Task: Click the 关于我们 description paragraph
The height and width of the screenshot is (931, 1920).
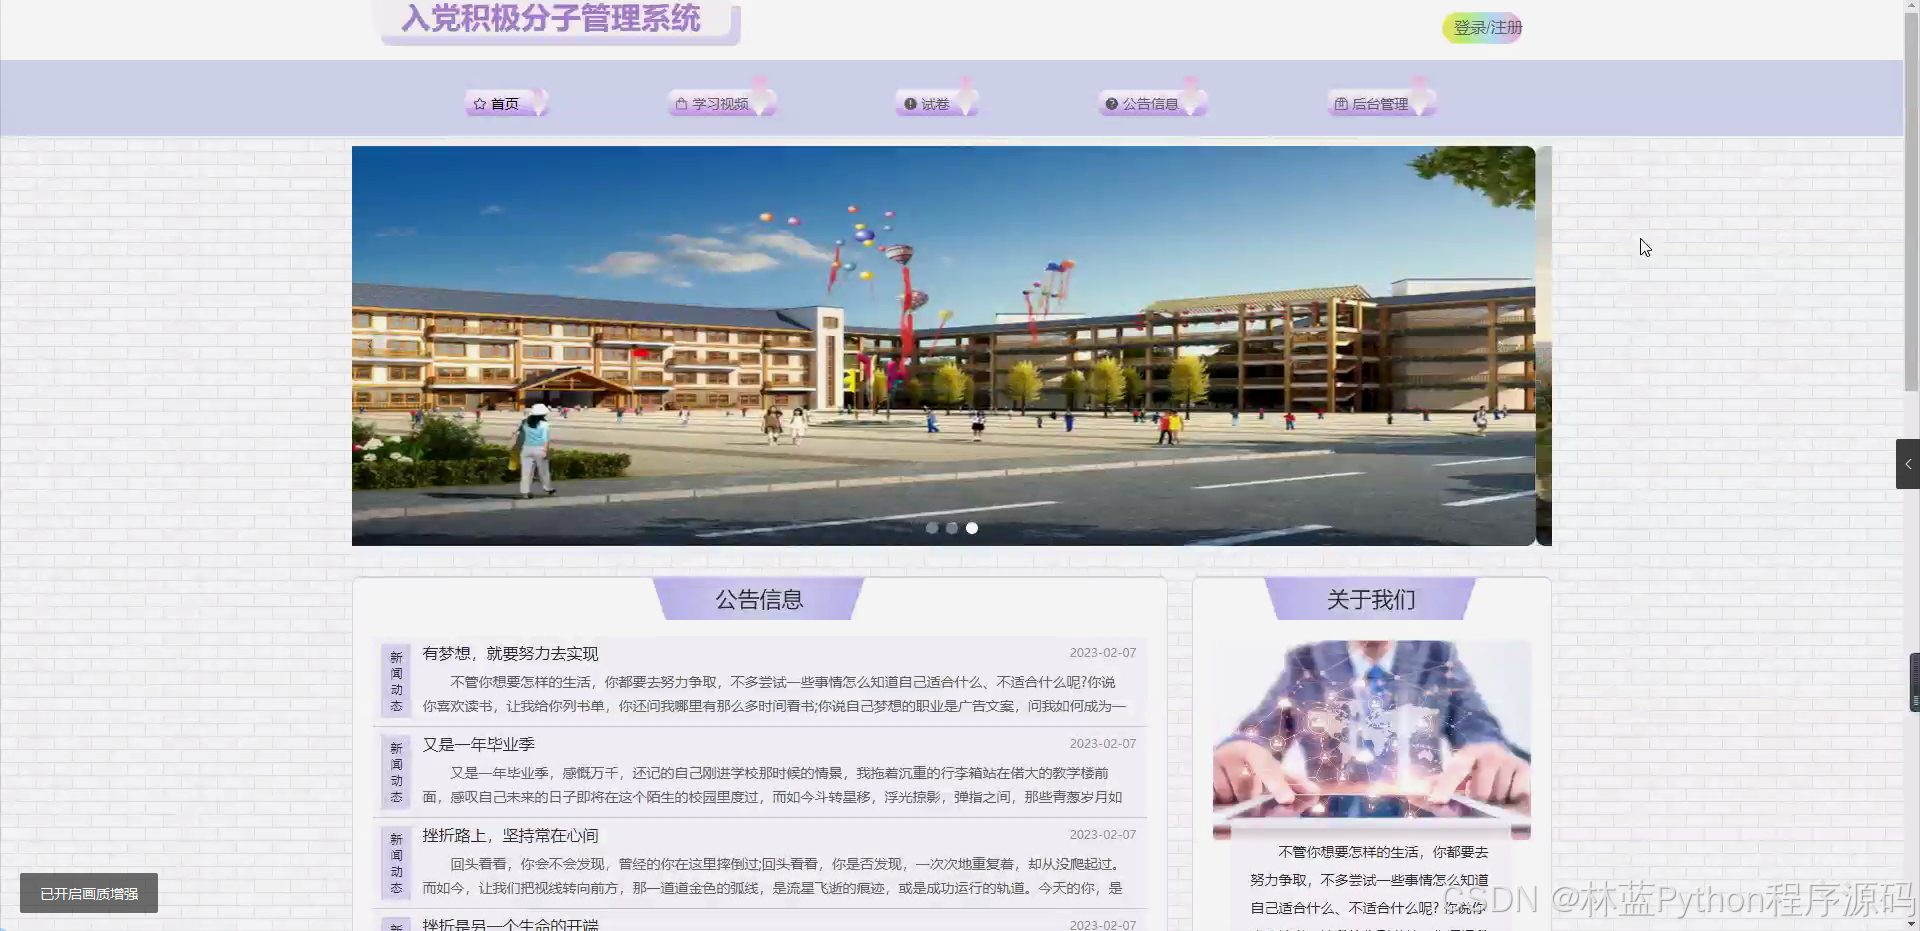Action: (x=1369, y=887)
